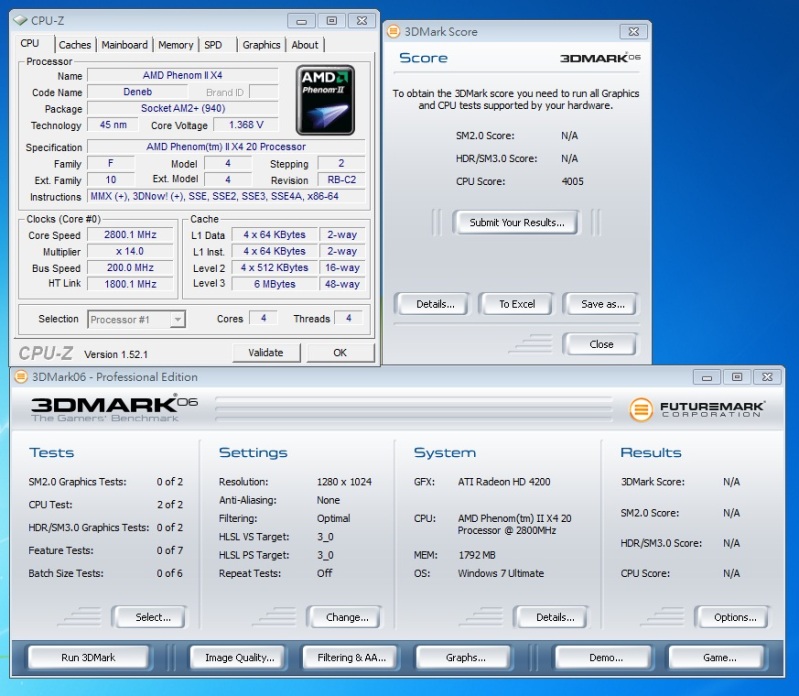
Task: Click the Futuremark Corporation orange logo
Action: 641,409
